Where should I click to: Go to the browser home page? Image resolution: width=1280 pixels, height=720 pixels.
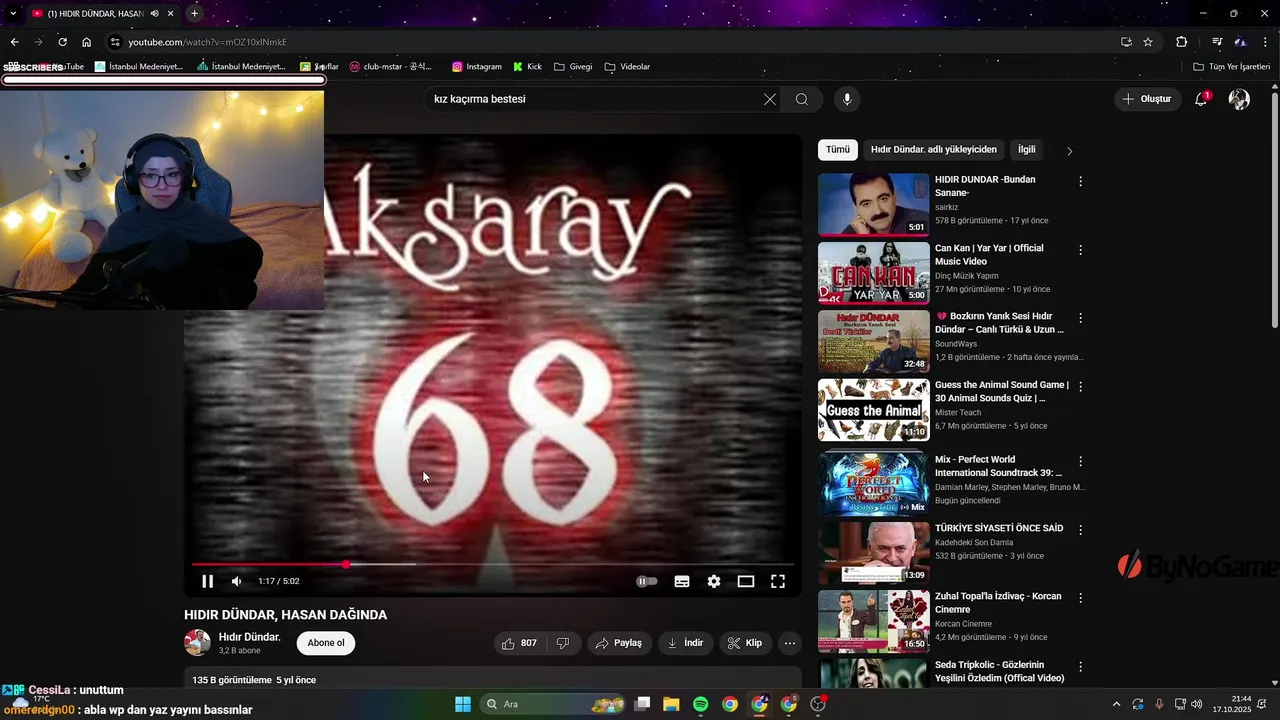87,42
